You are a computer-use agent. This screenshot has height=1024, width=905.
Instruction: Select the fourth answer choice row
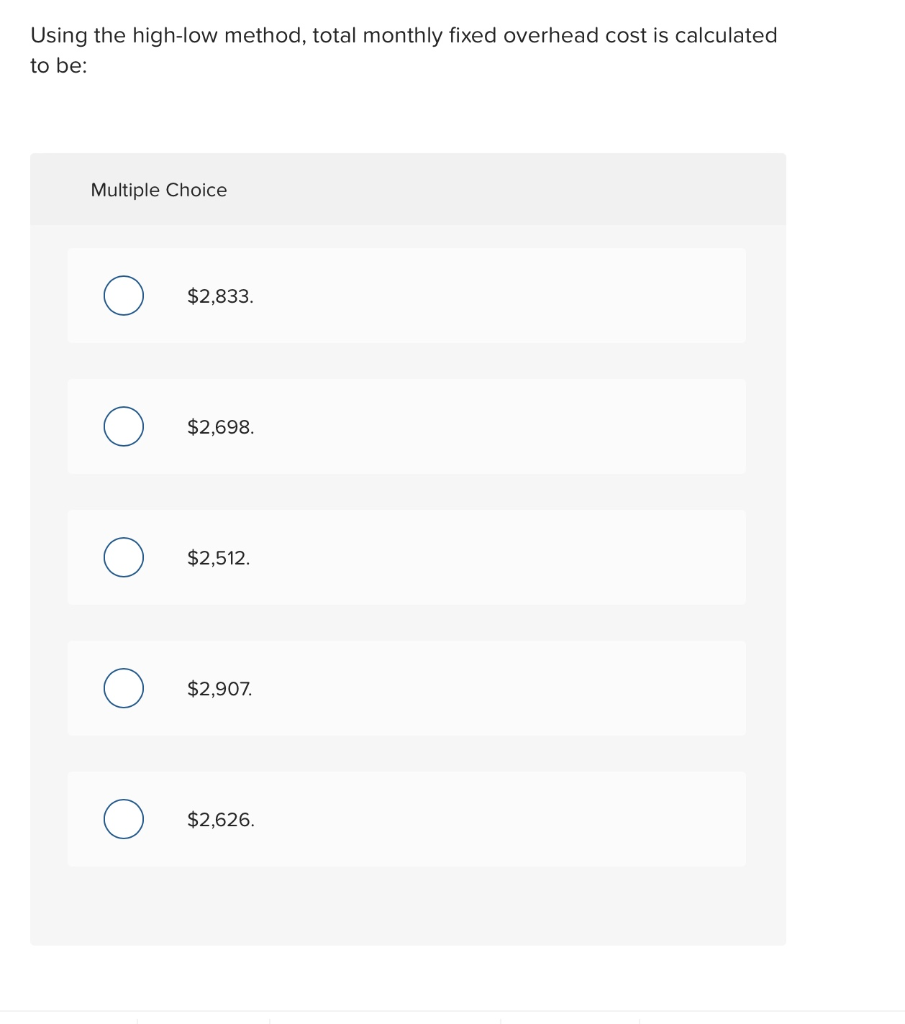(406, 688)
